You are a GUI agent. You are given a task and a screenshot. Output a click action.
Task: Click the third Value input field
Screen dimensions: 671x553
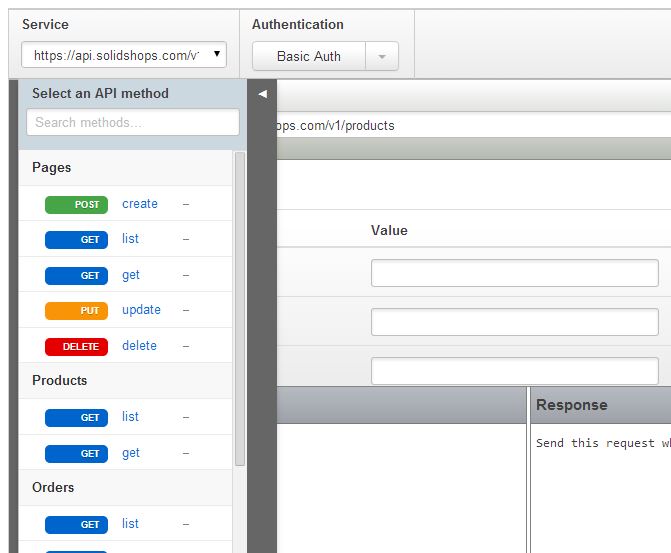(514, 371)
